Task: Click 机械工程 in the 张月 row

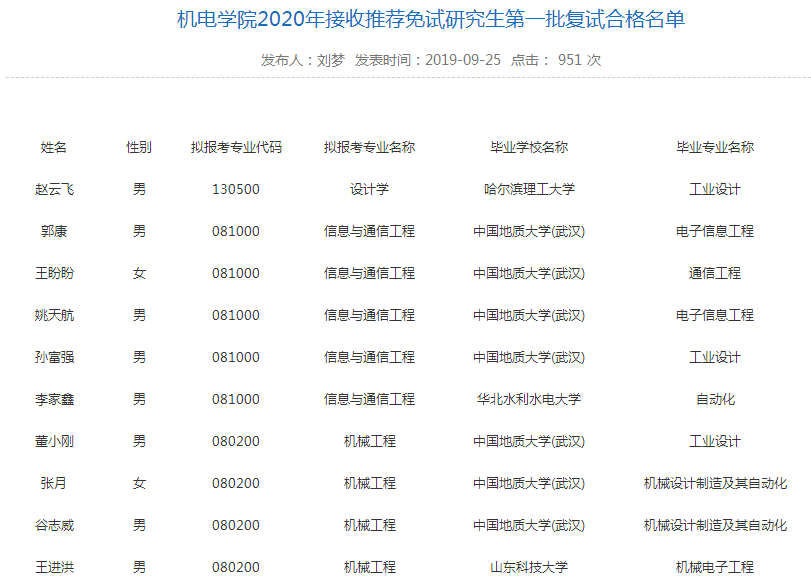Action: [x=369, y=483]
